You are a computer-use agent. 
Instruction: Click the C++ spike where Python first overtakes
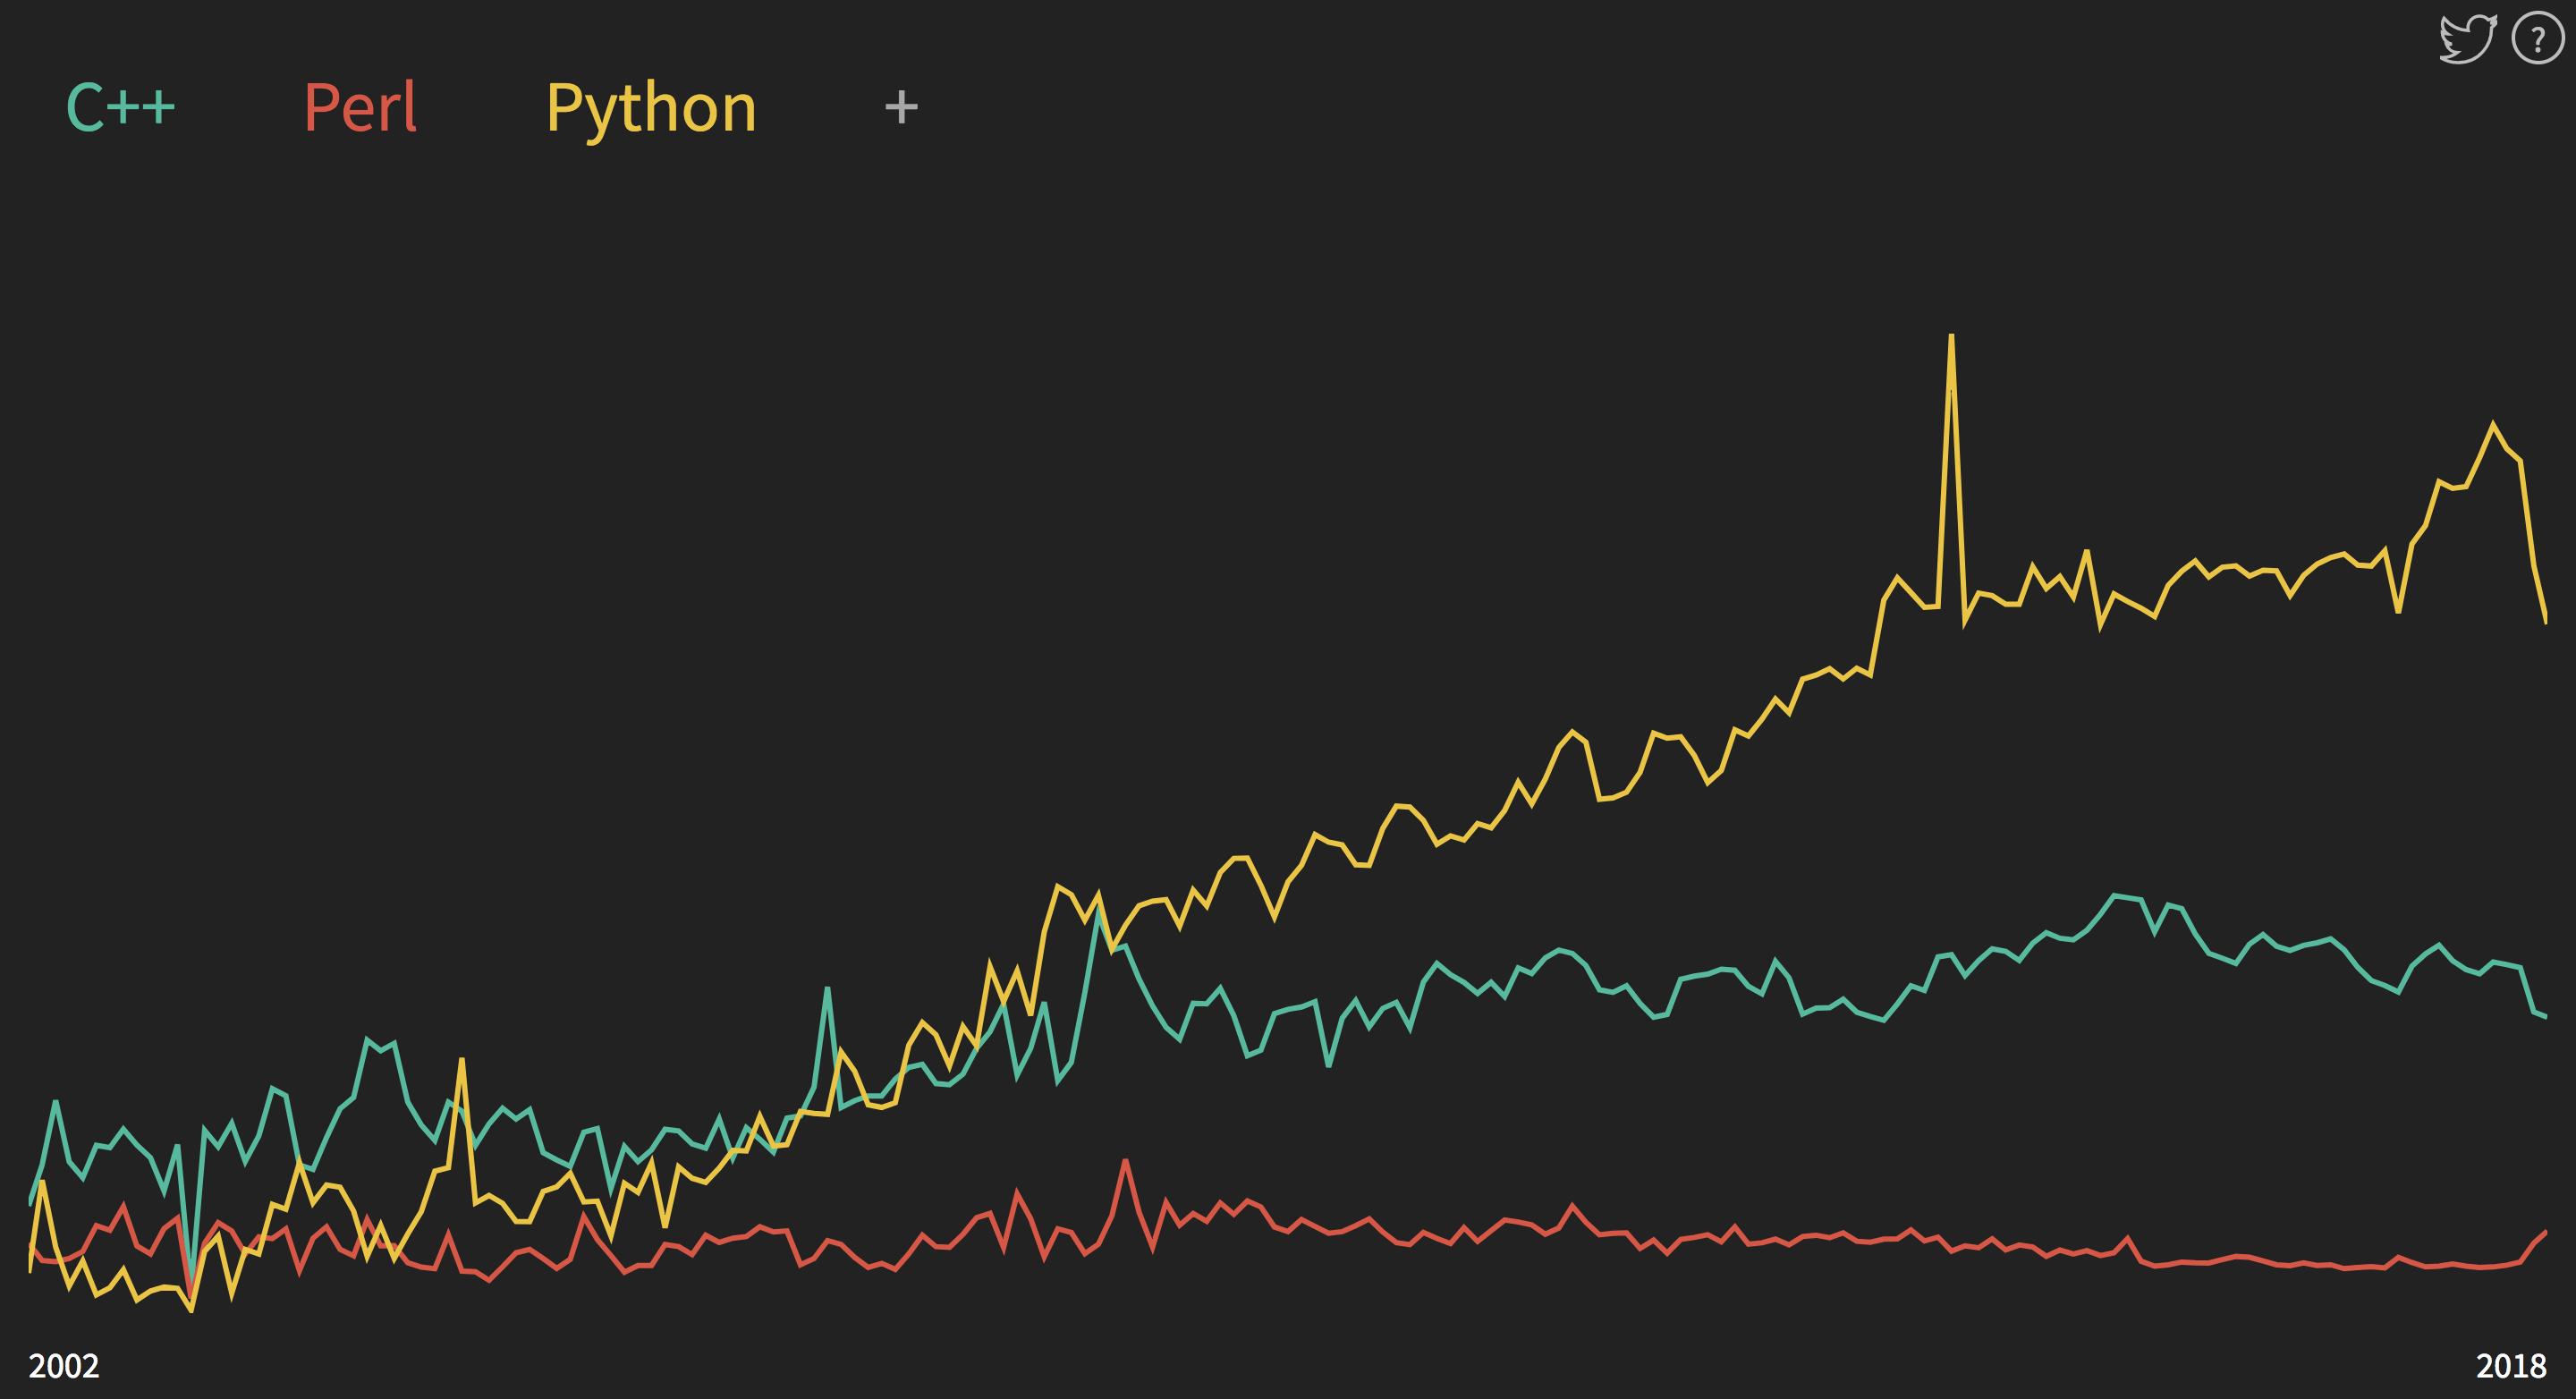827,989
